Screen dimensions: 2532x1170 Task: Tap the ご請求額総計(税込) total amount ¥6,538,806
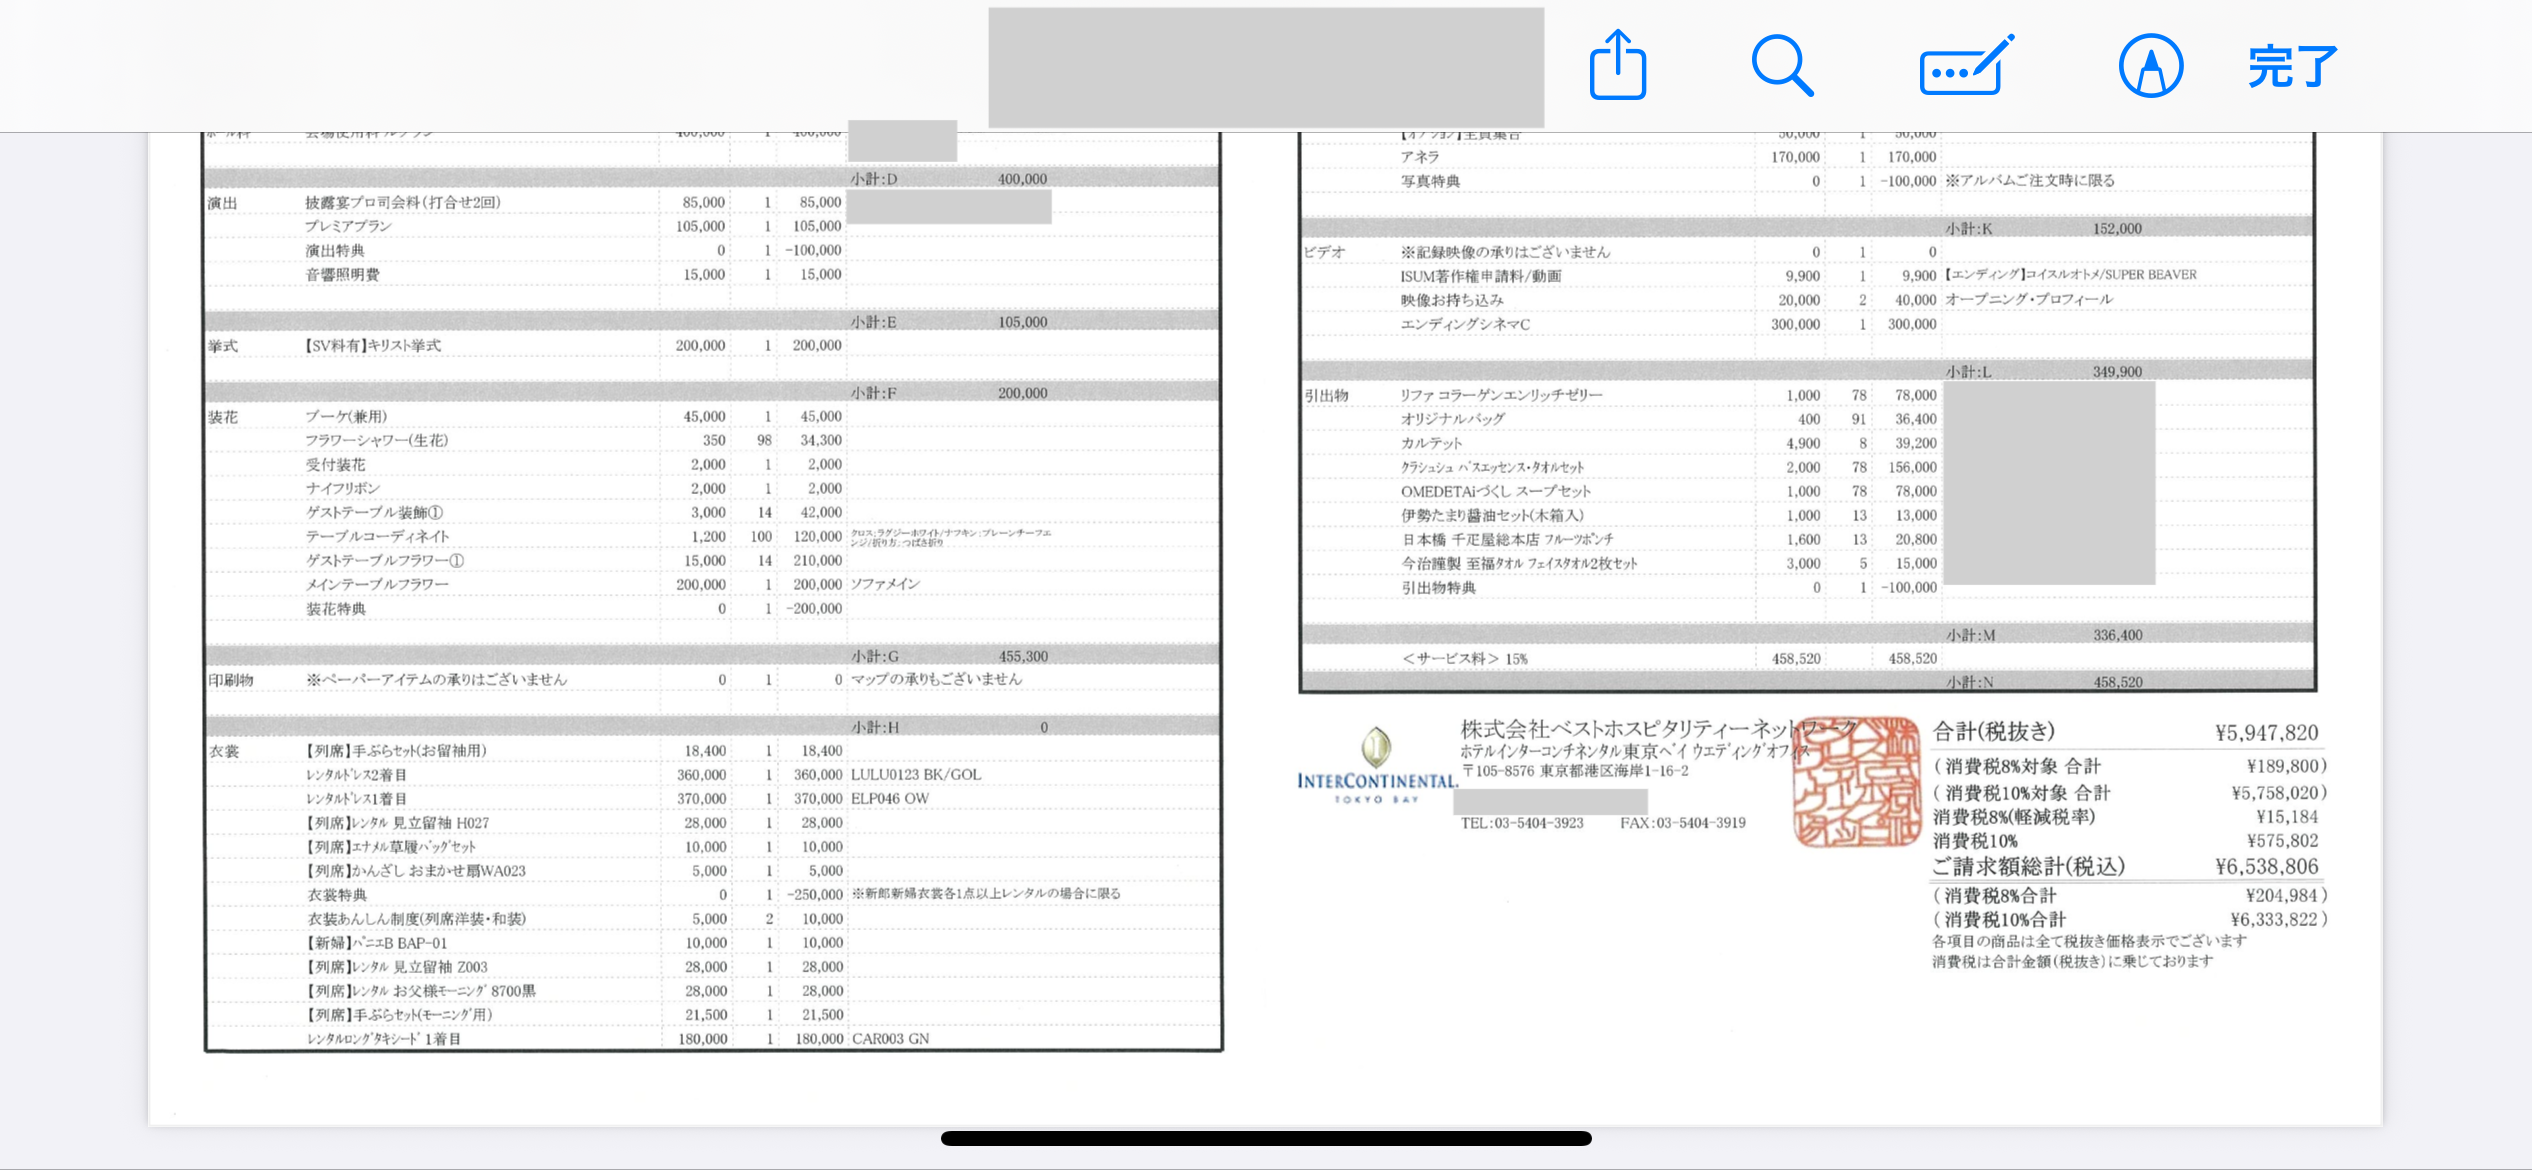[2266, 867]
